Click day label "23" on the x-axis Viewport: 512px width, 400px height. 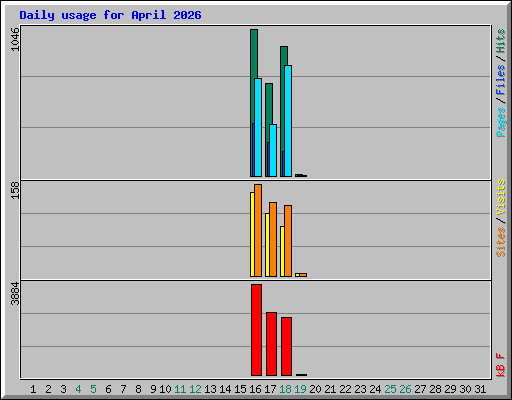click(360, 389)
